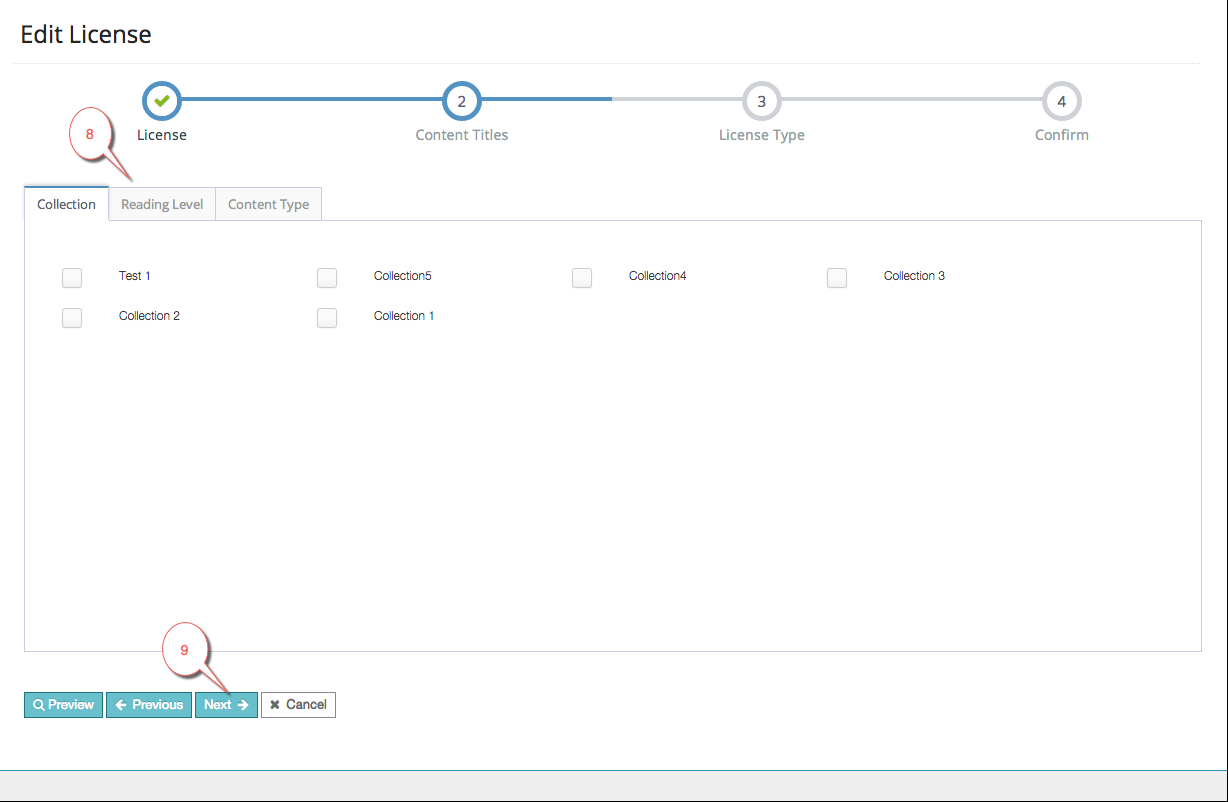
Task: Click the Content Titles step label
Action: pyautogui.click(x=462, y=135)
